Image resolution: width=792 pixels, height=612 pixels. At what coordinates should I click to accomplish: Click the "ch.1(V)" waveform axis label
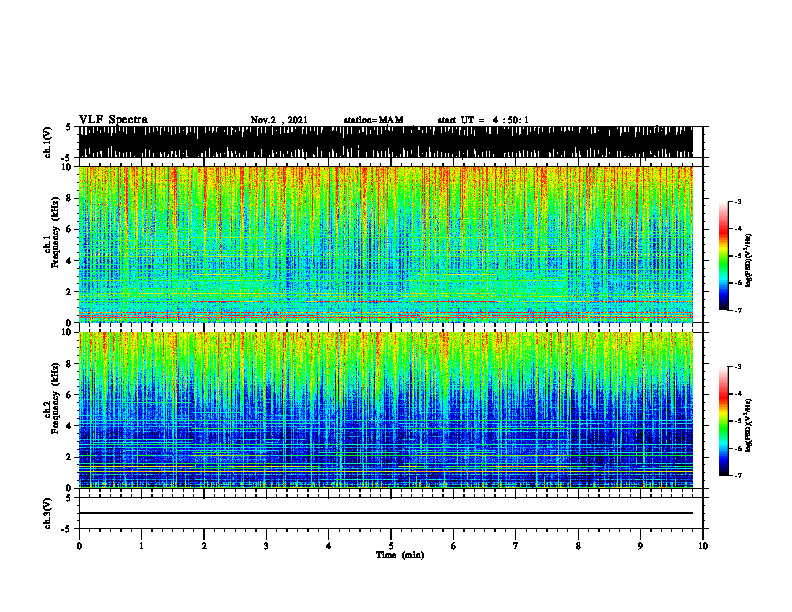[48, 142]
